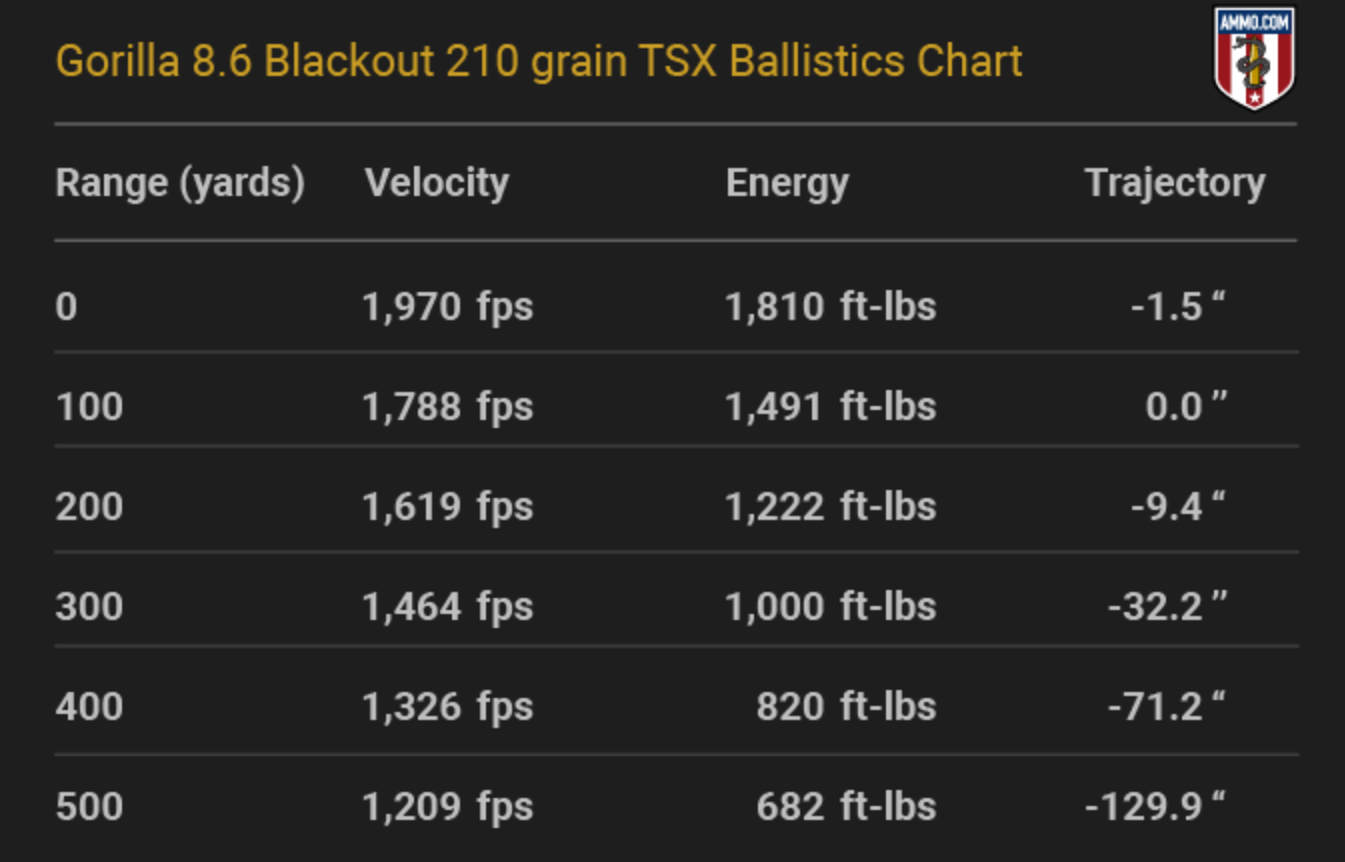The width and height of the screenshot is (1345, 862).
Task: Select the 100 yards range cell
Action: (x=90, y=407)
